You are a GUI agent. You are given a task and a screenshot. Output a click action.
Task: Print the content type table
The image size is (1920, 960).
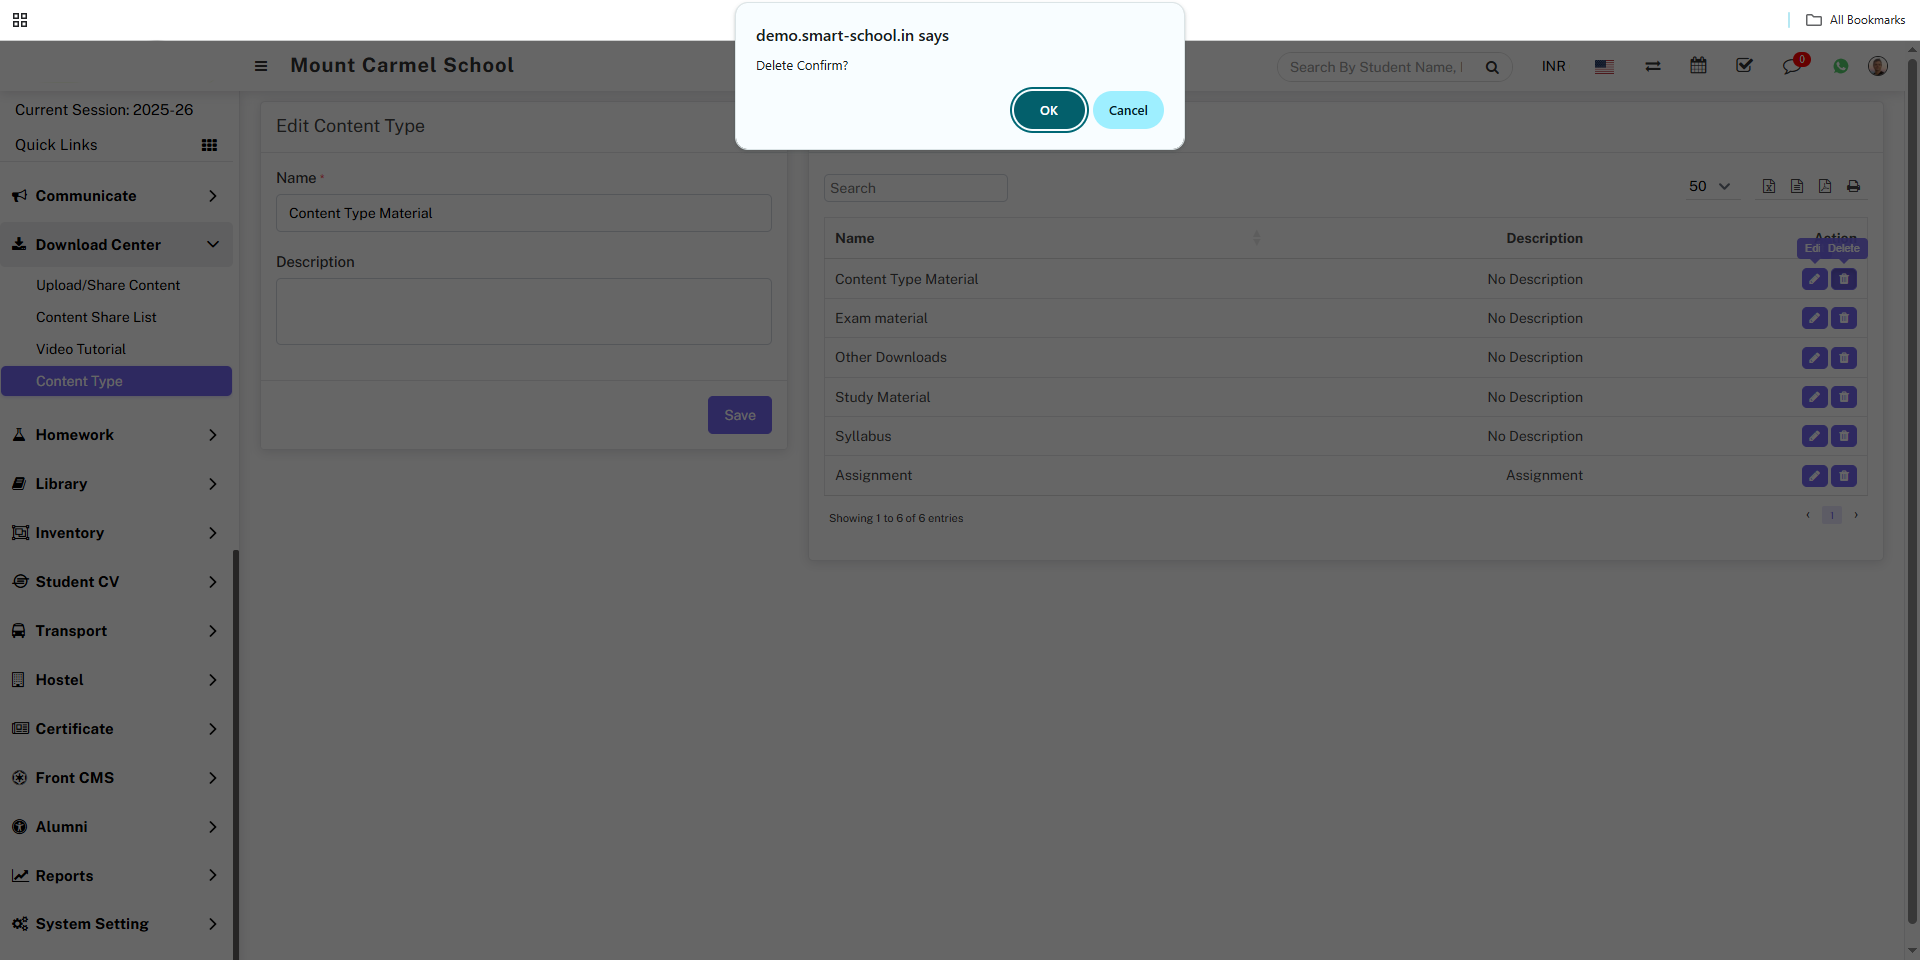1853,187
